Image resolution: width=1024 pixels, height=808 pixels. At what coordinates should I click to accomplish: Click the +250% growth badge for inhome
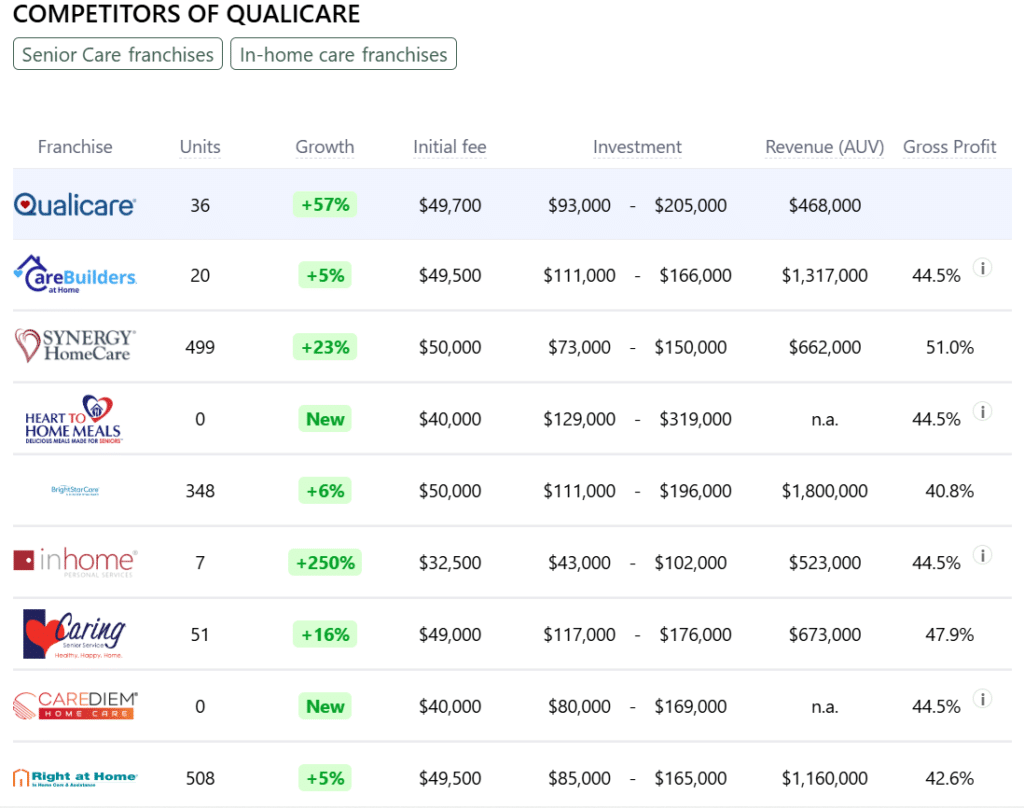325,562
